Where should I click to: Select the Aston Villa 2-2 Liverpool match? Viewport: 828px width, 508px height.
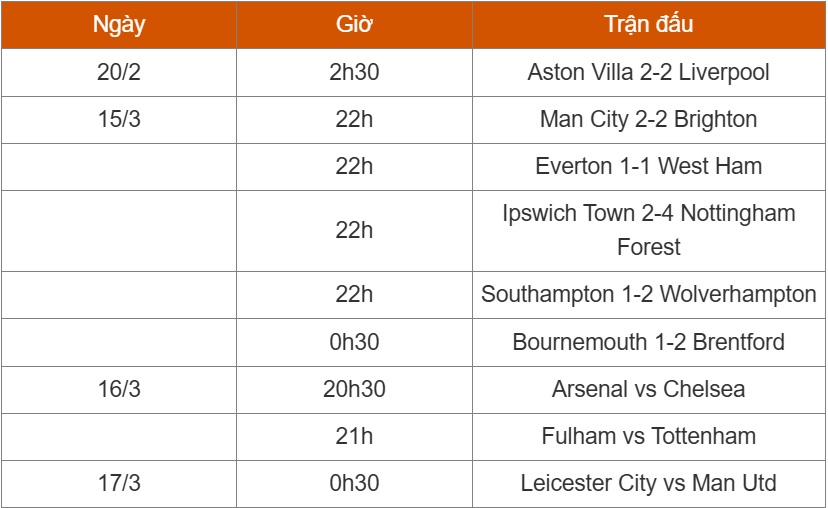click(x=649, y=72)
